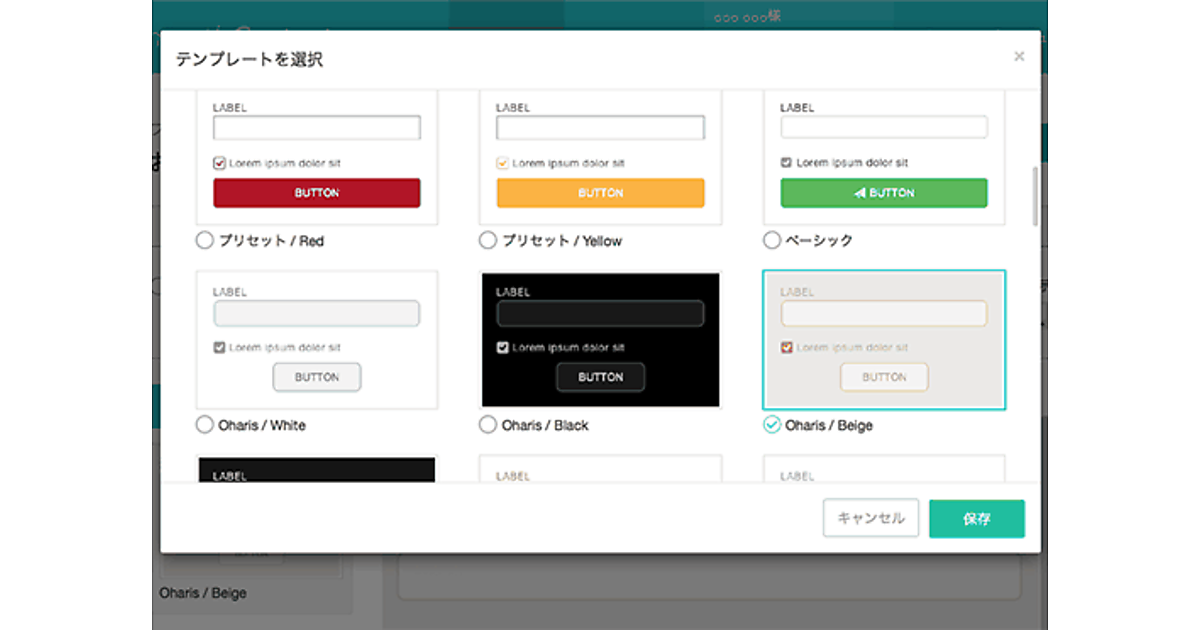Toggle the checkbox in Oharis Black preview
This screenshot has height=630, width=1200.
(x=503, y=348)
